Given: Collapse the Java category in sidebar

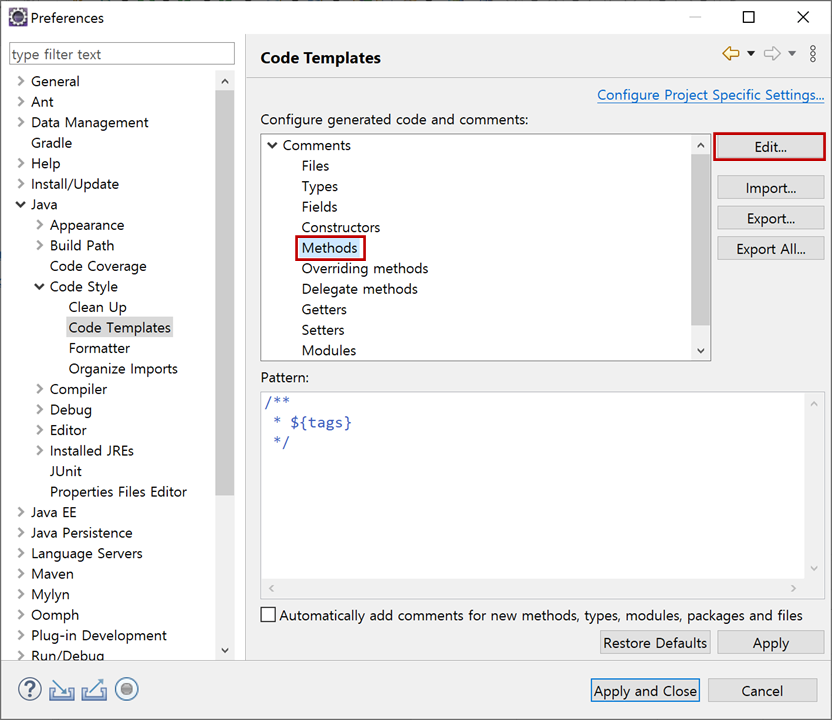Looking at the screenshot, I should coord(23,204).
